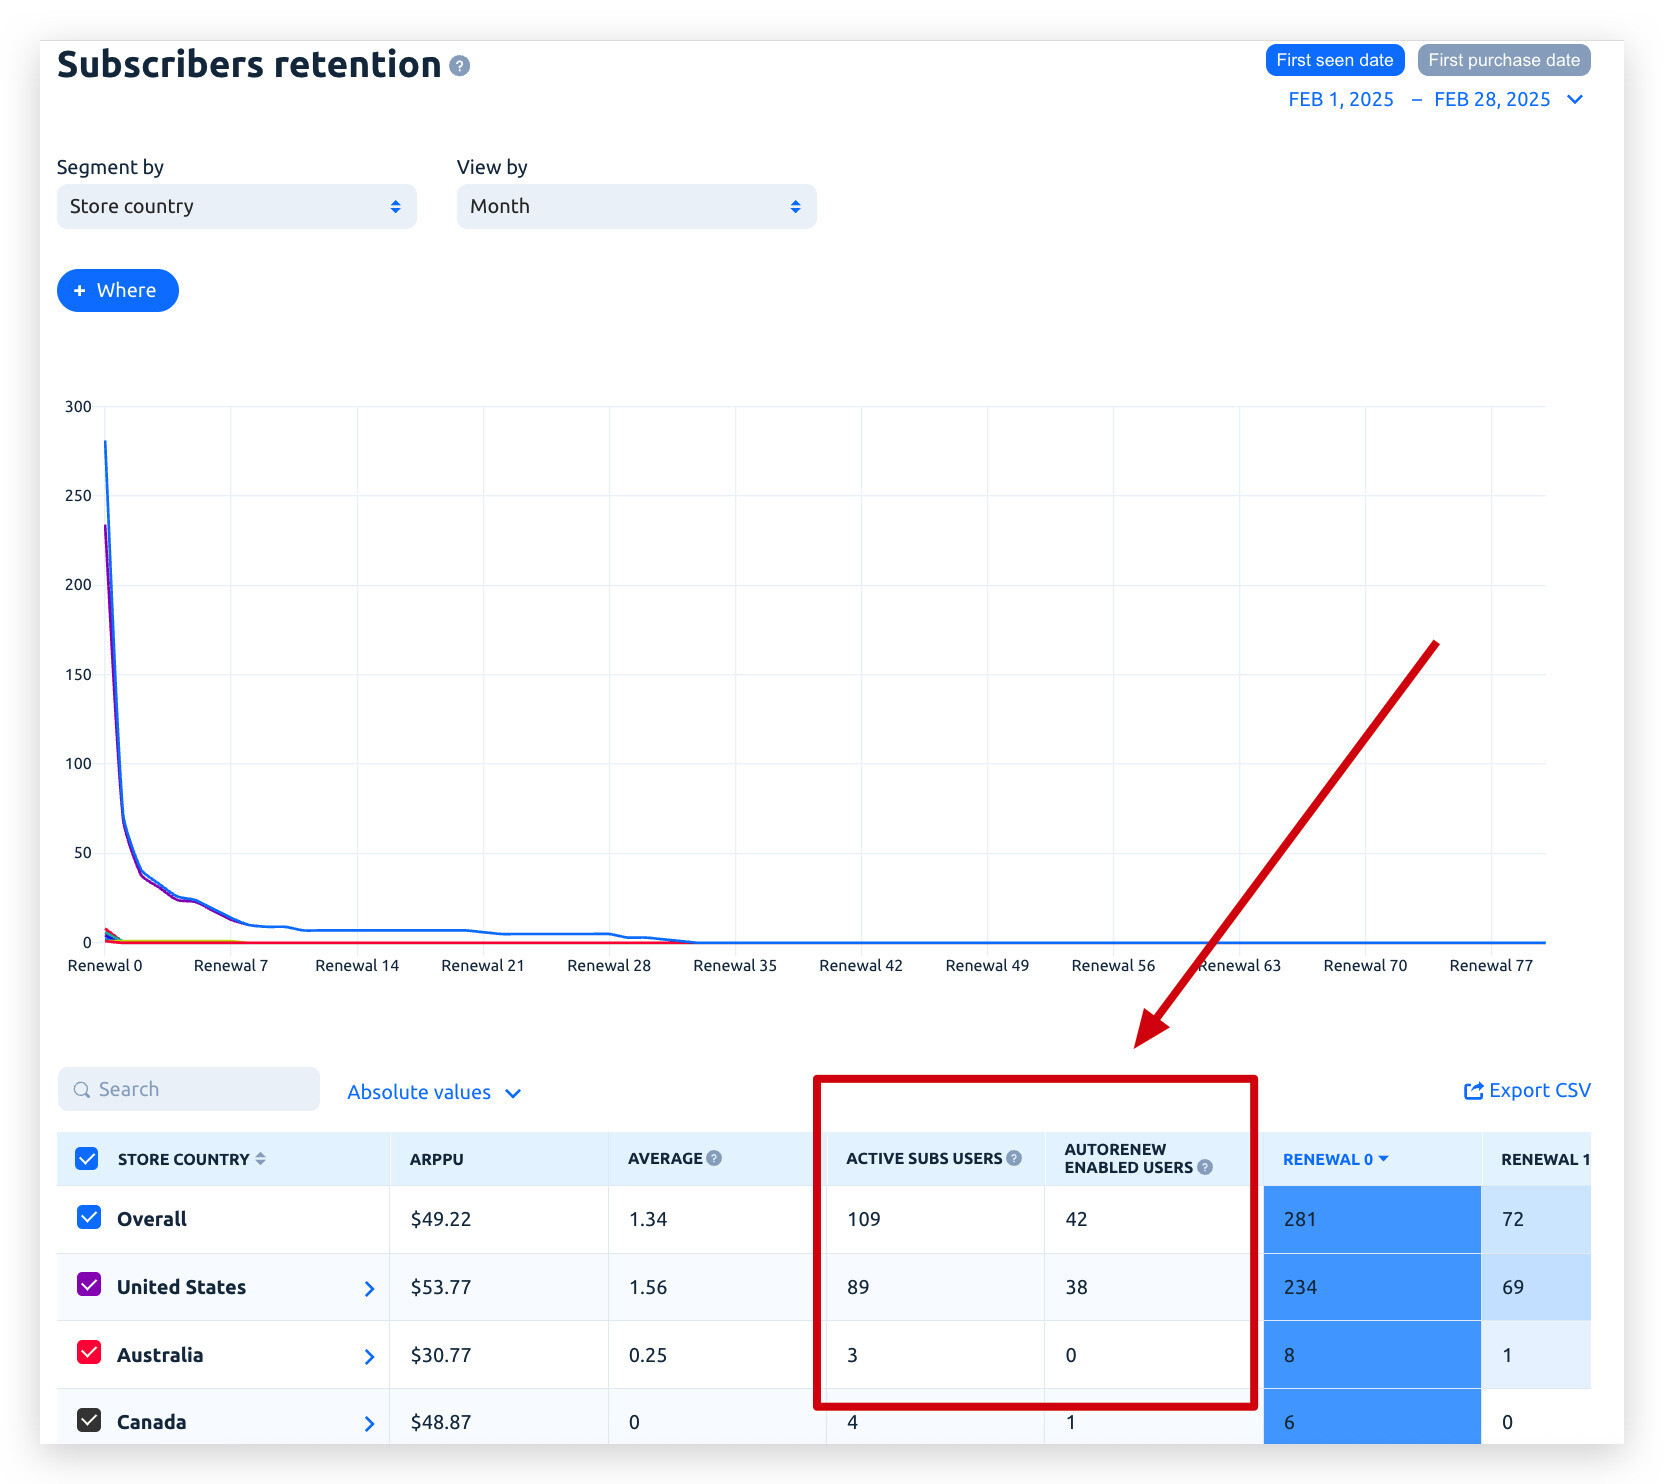This screenshot has height=1484, width=1664.
Task: Click the Average column help icon
Action: coord(714,1158)
